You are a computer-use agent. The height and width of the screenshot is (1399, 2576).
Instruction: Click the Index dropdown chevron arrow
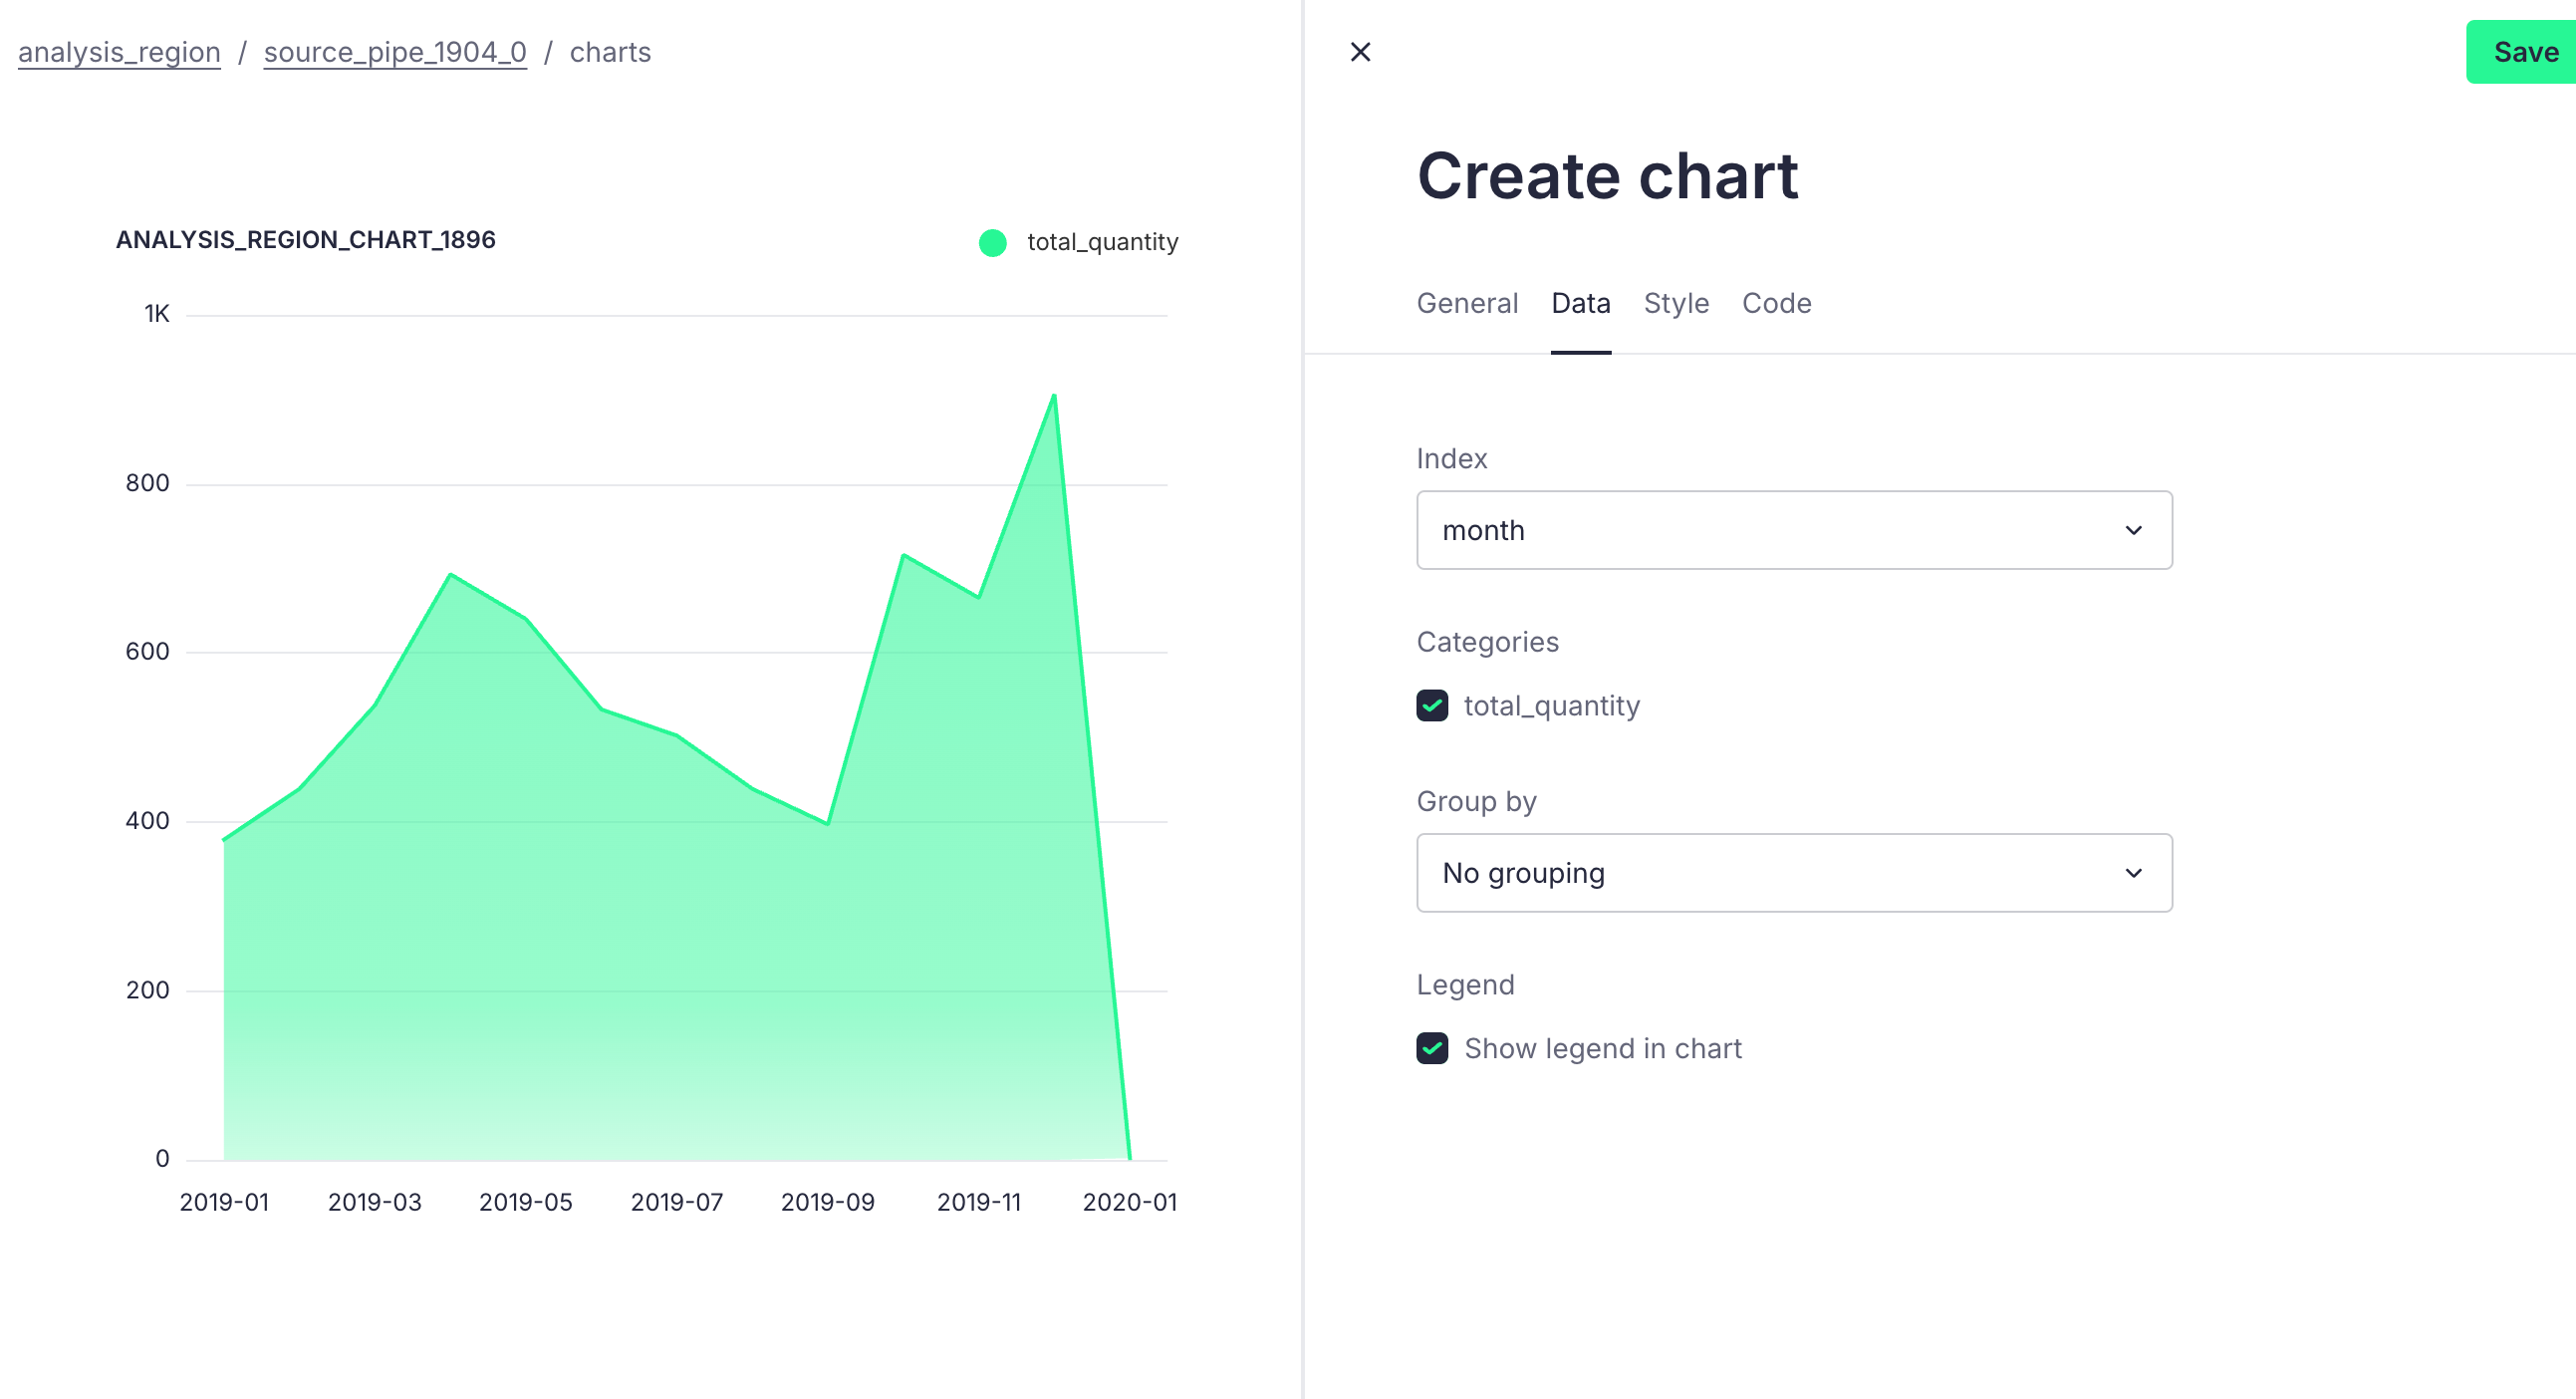coord(2133,530)
